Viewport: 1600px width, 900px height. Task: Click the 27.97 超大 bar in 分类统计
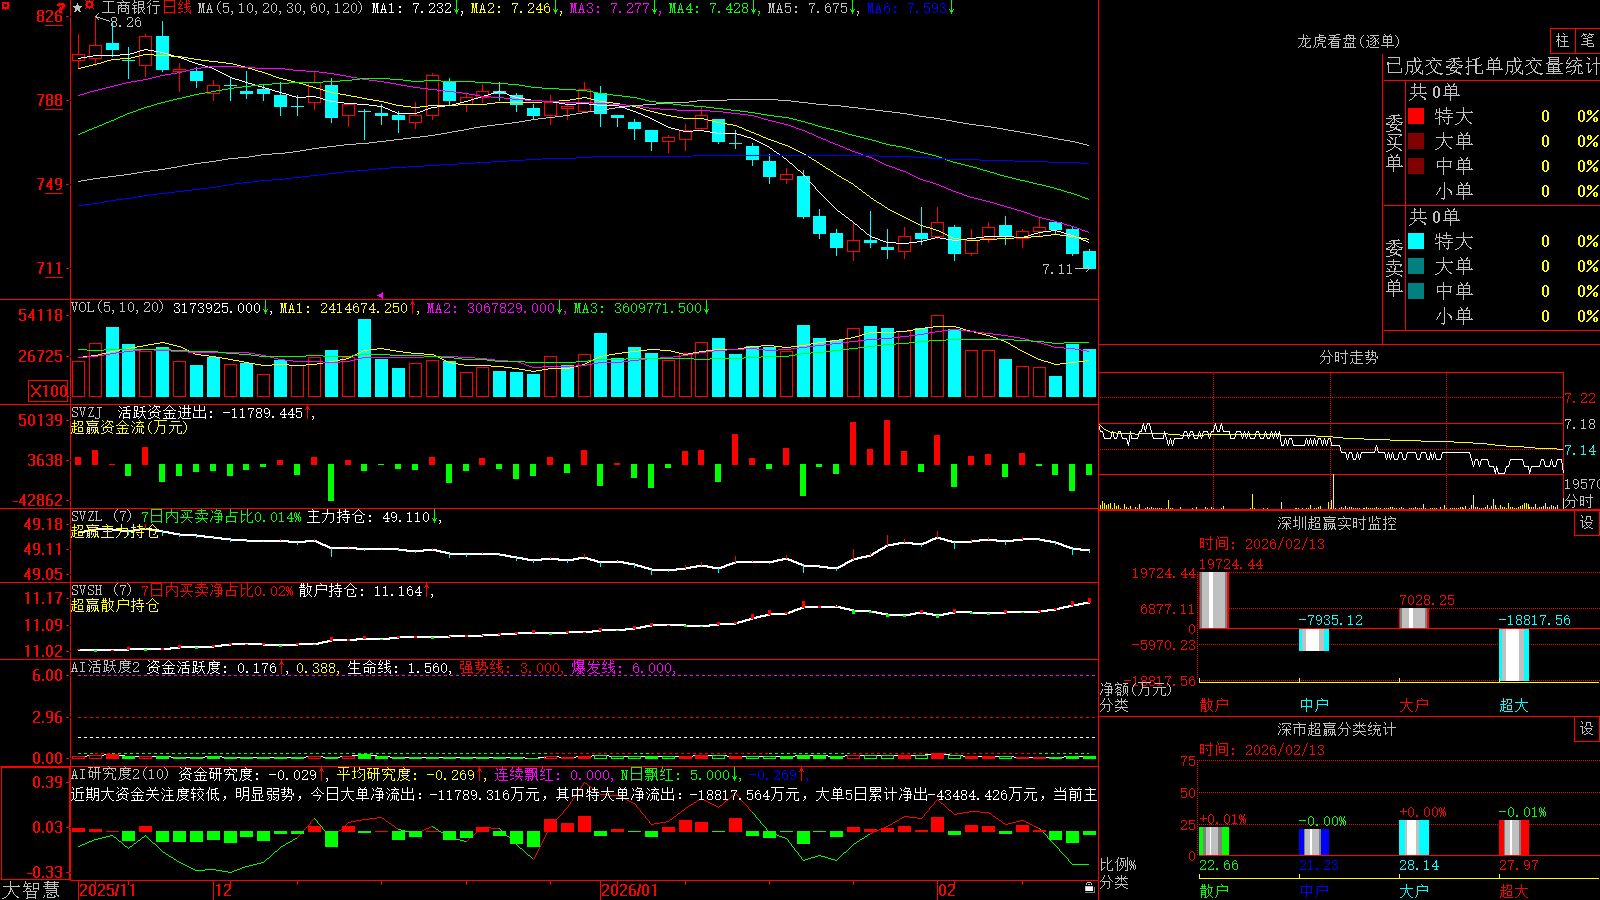tap(1514, 838)
